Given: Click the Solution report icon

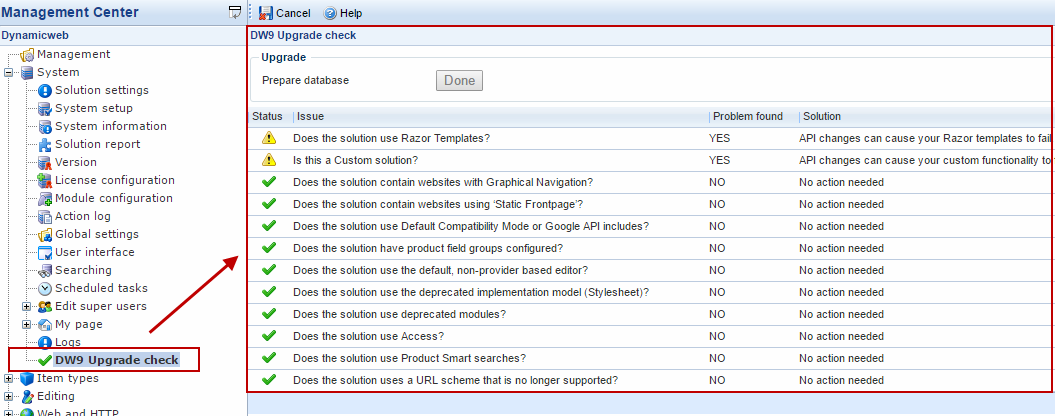Looking at the screenshot, I should click(45, 145).
